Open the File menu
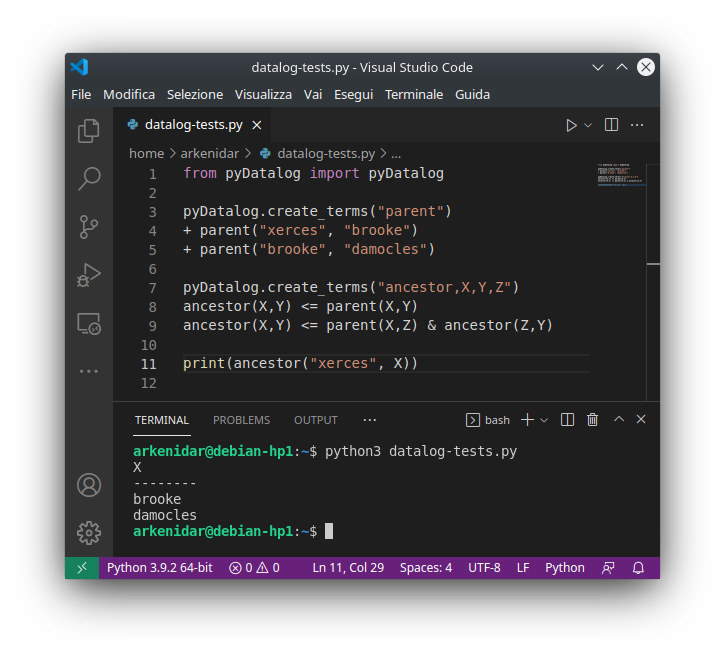 coord(81,94)
